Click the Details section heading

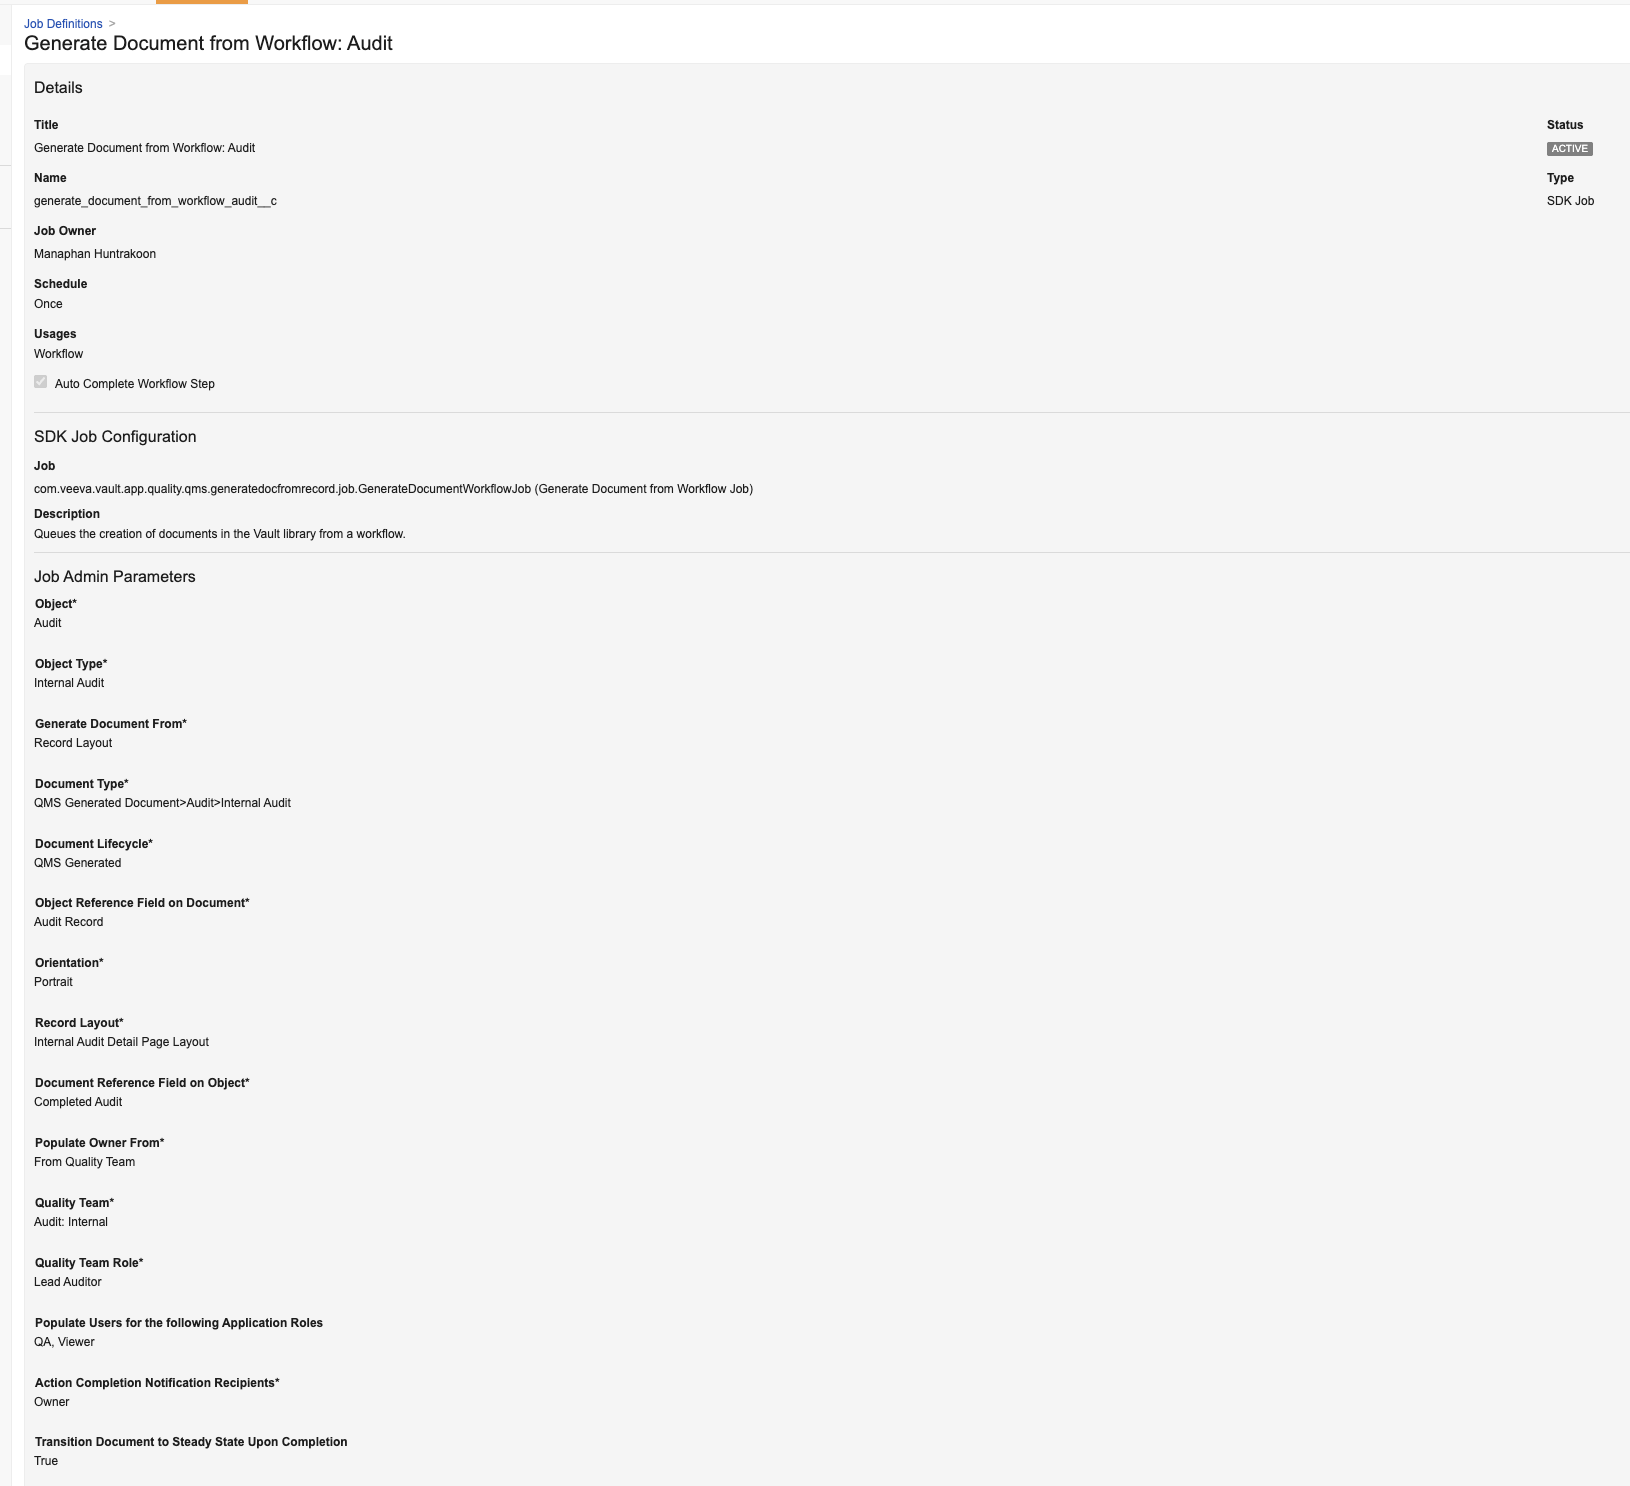pos(58,88)
